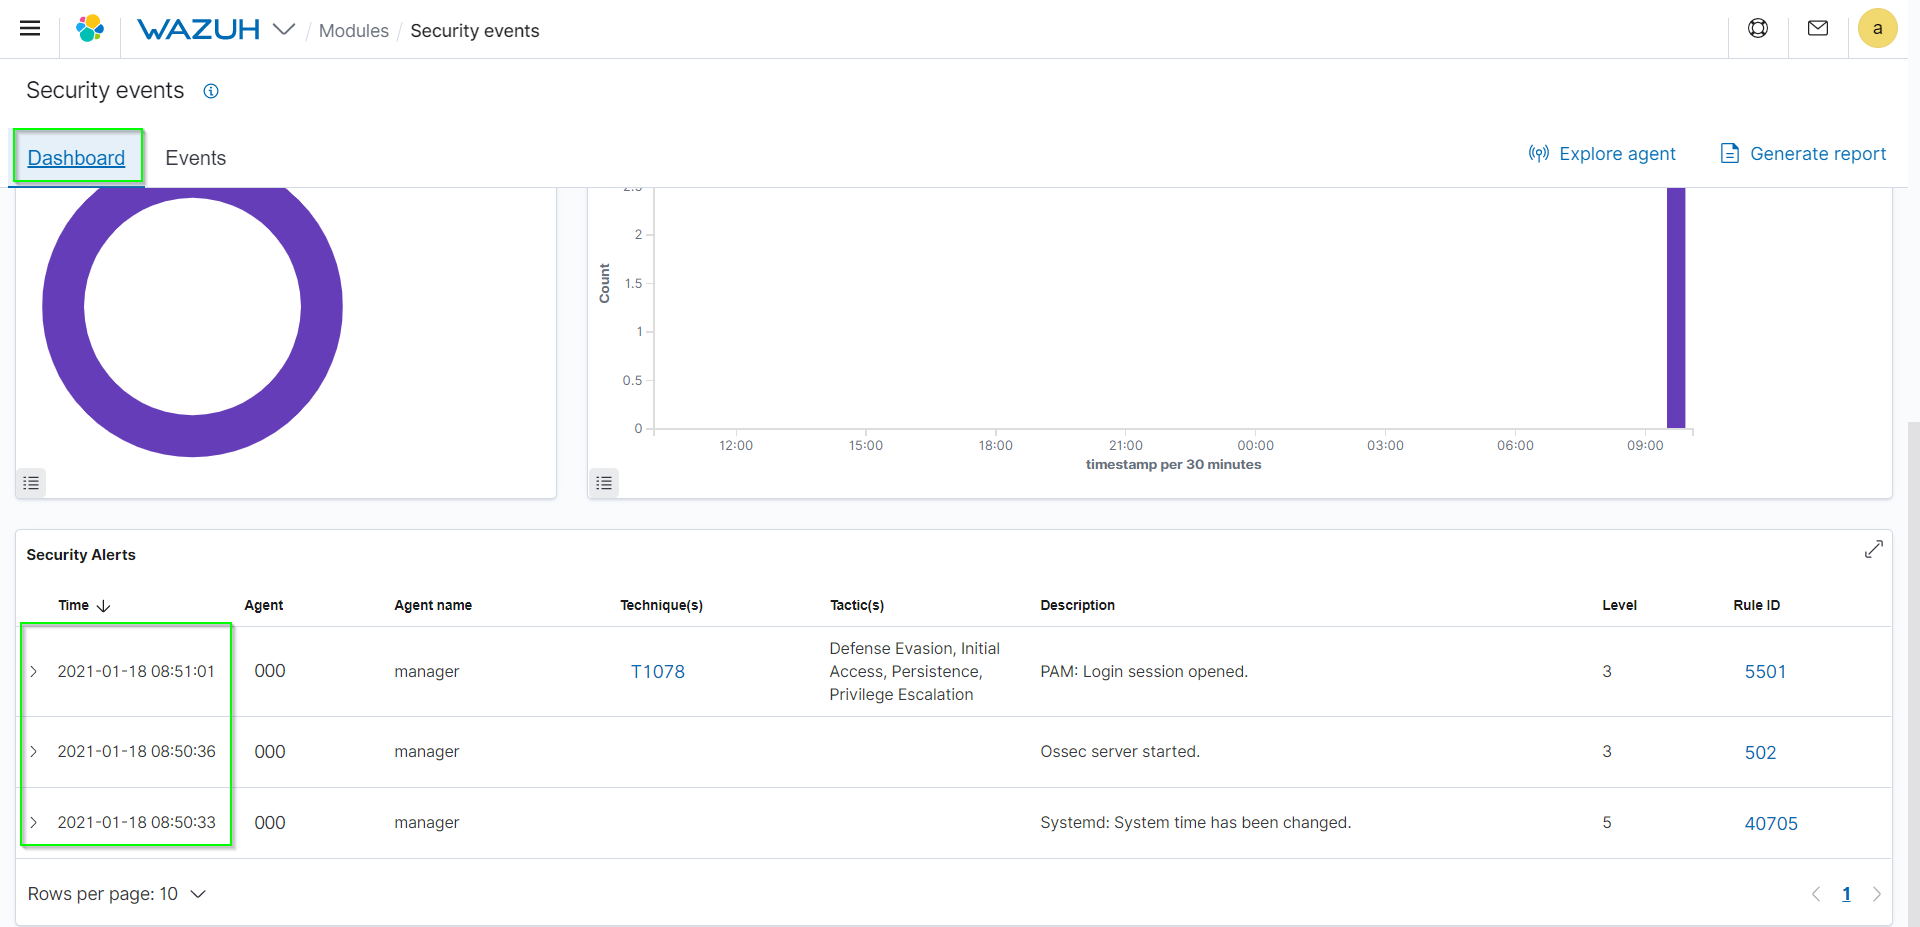The height and width of the screenshot is (927, 1920).
Task: Switch to the Events tab
Action: click(195, 158)
